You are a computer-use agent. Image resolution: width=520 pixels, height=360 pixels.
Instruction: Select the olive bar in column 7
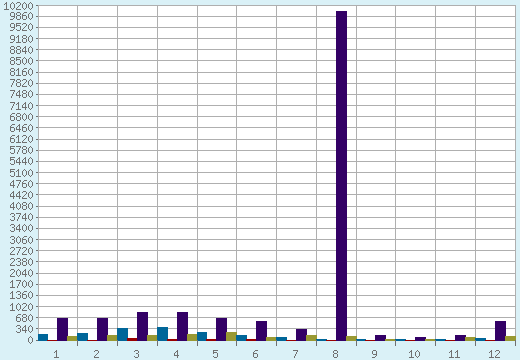(311, 338)
